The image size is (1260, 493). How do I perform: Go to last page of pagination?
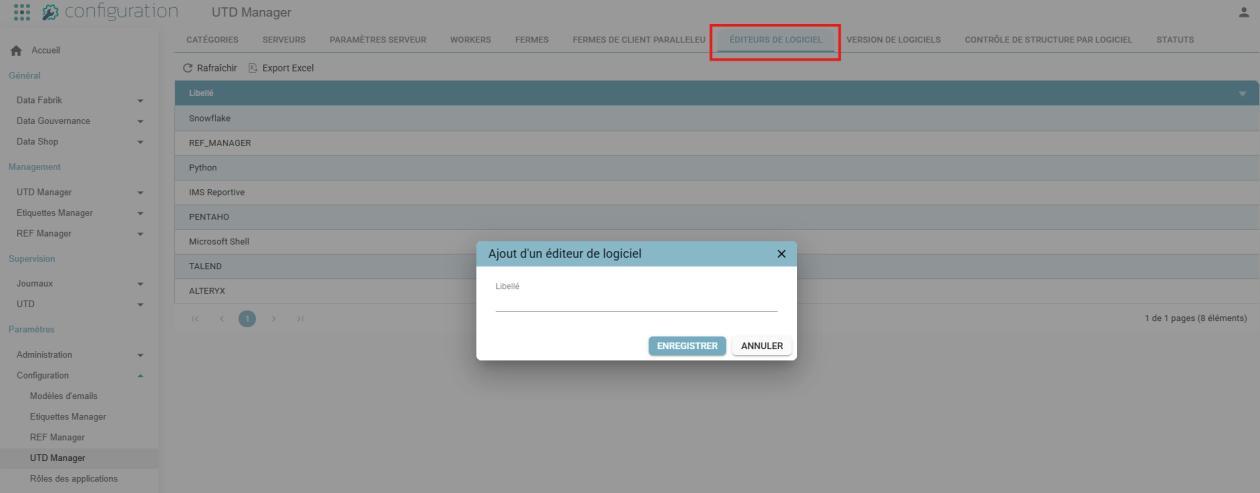tap(299, 318)
